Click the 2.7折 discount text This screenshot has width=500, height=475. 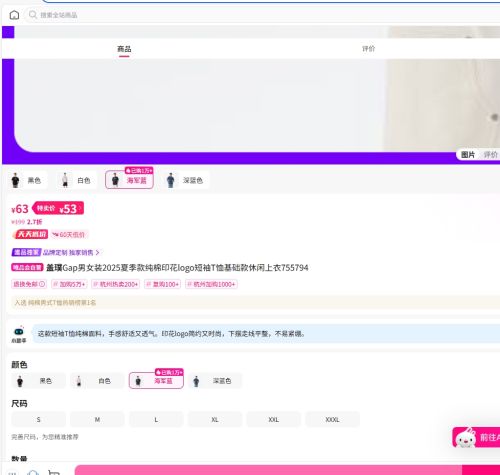[34, 222]
